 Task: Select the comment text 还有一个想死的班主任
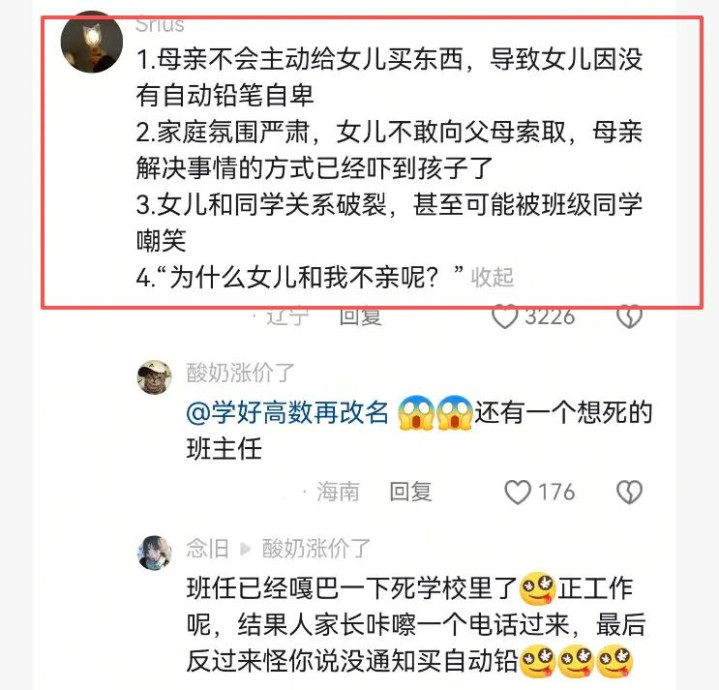pos(419,431)
